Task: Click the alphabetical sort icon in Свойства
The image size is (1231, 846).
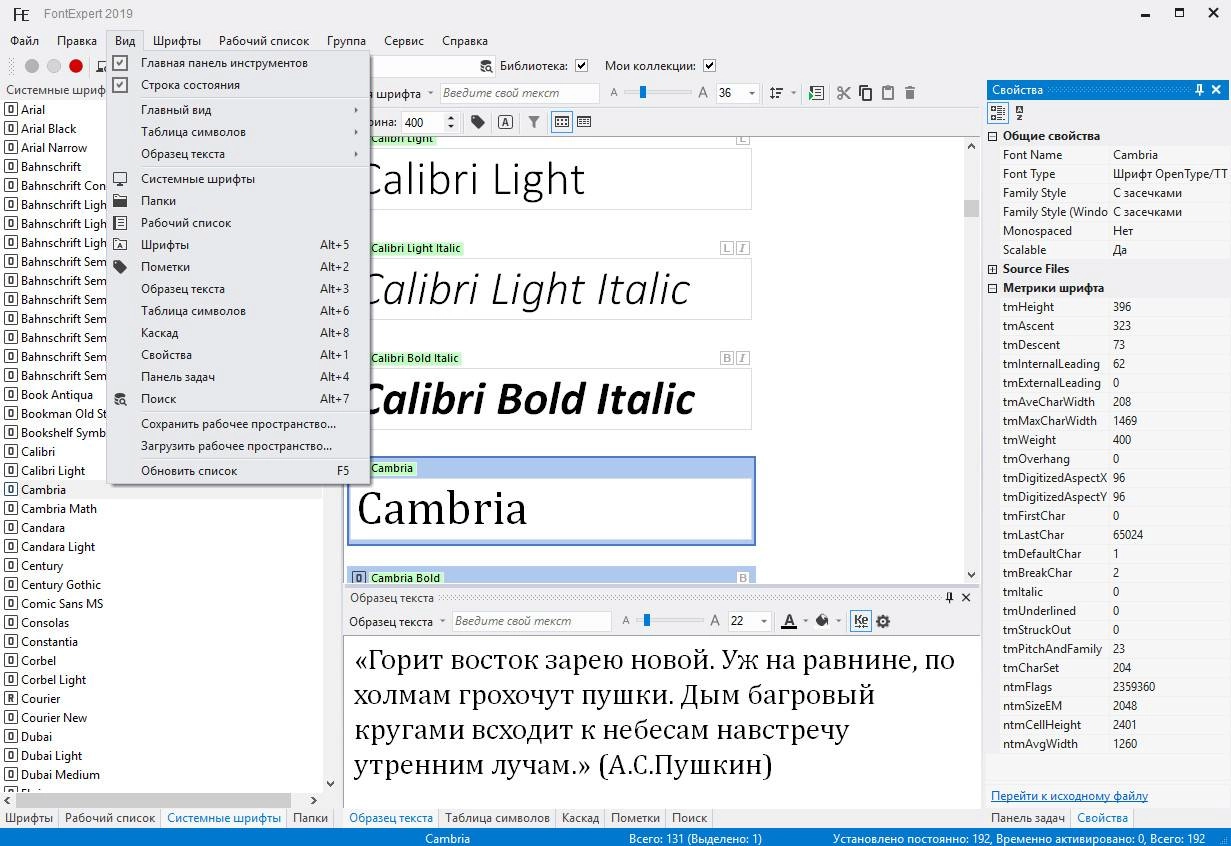Action: pos(1019,113)
